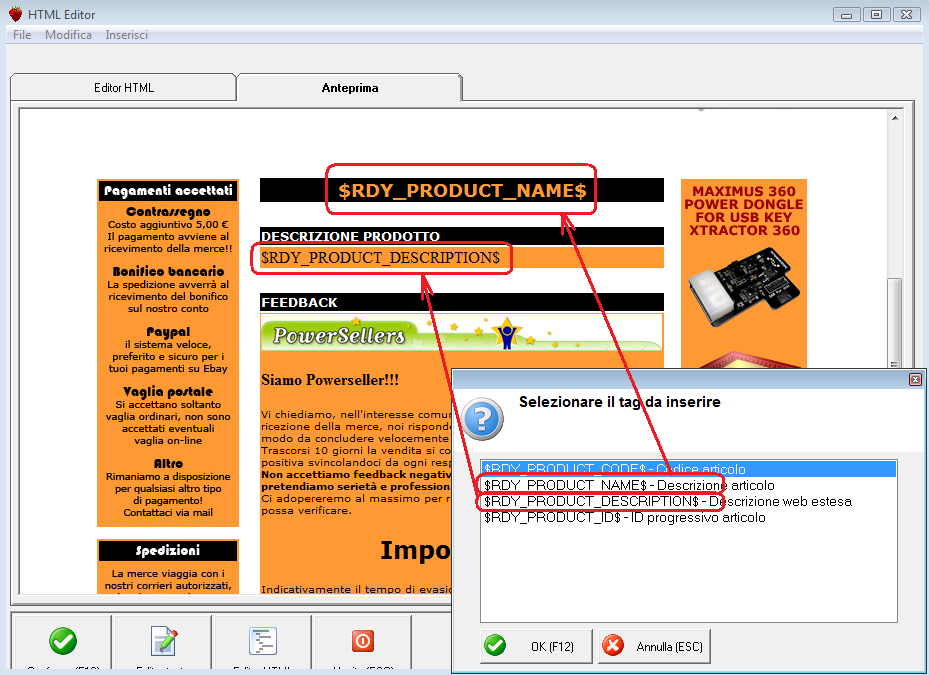Image resolution: width=929 pixels, height=675 pixels.
Task: Open the Inserisci menu
Action: click(126, 35)
